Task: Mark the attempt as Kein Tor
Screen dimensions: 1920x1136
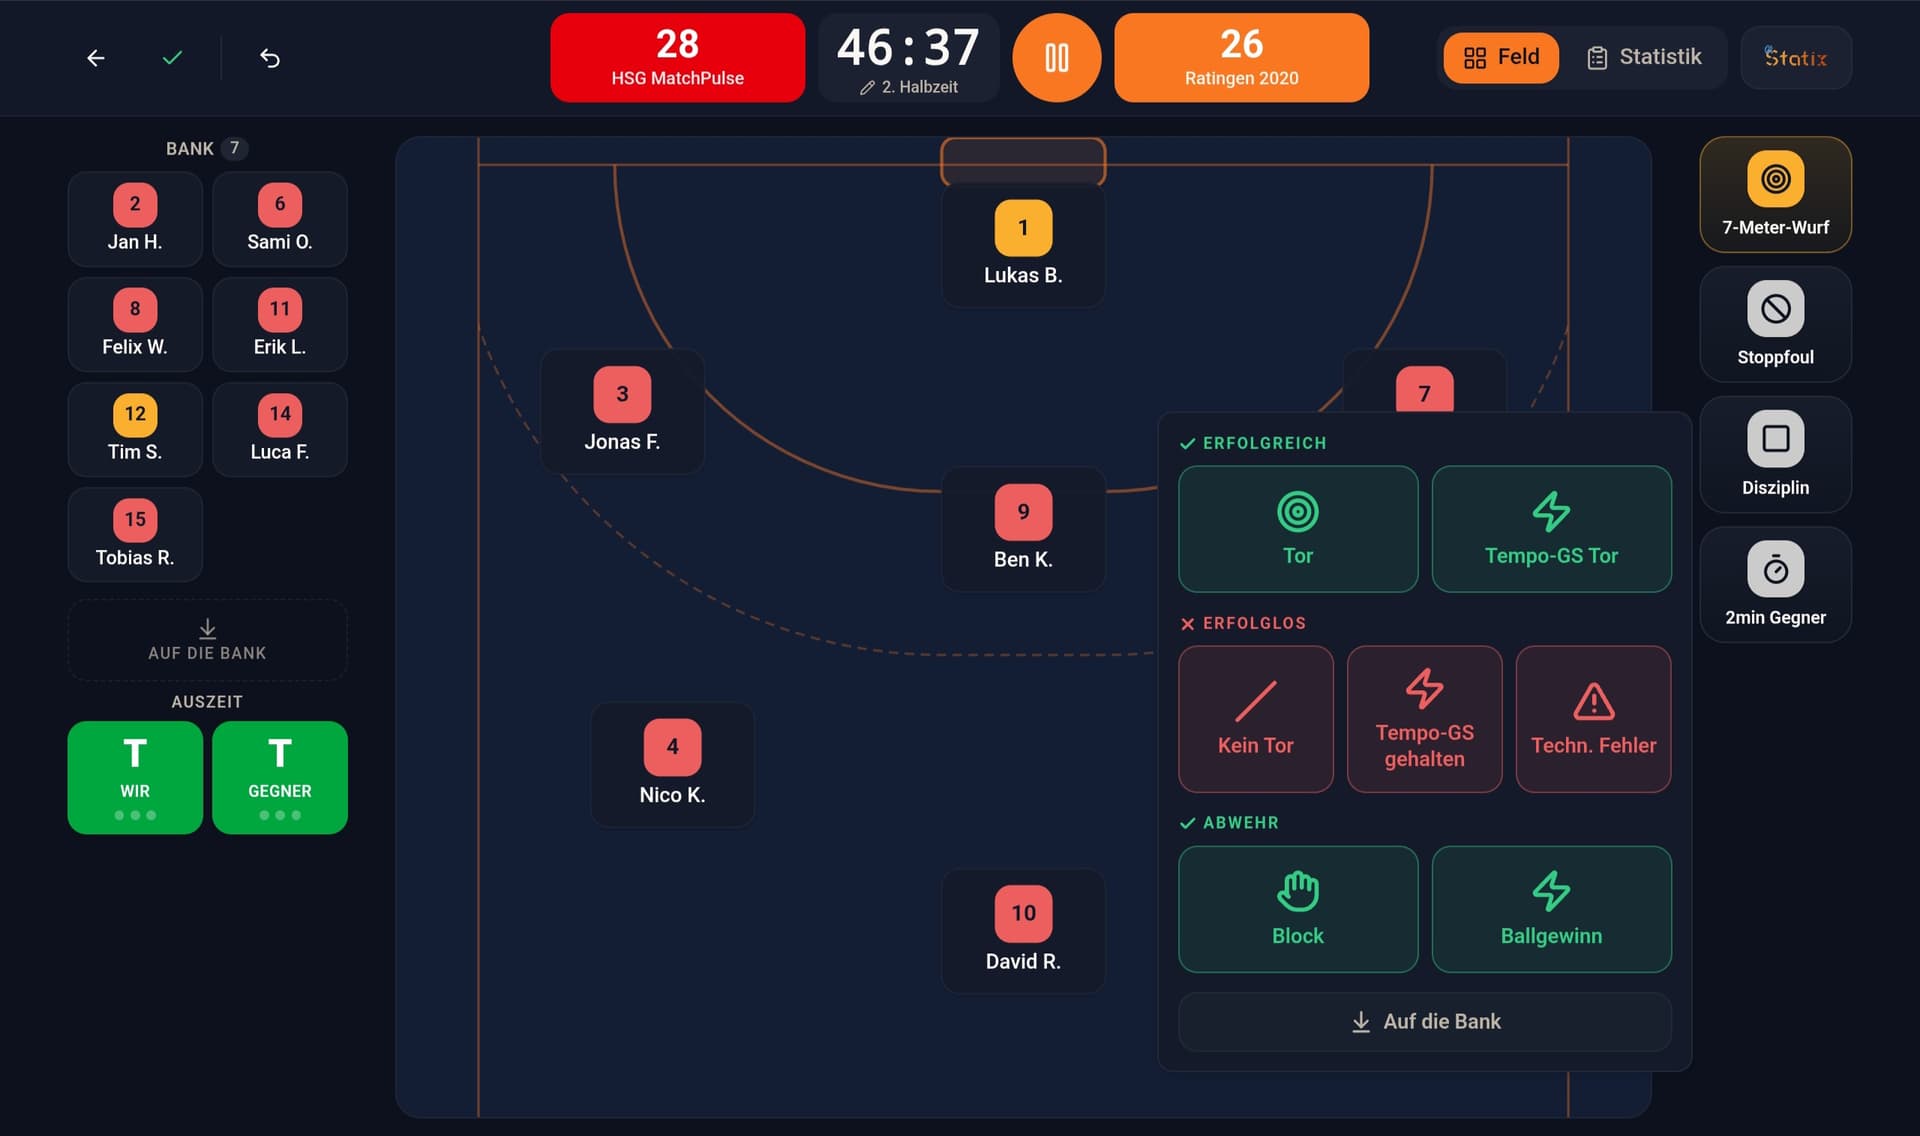Action: [1256, 719]
